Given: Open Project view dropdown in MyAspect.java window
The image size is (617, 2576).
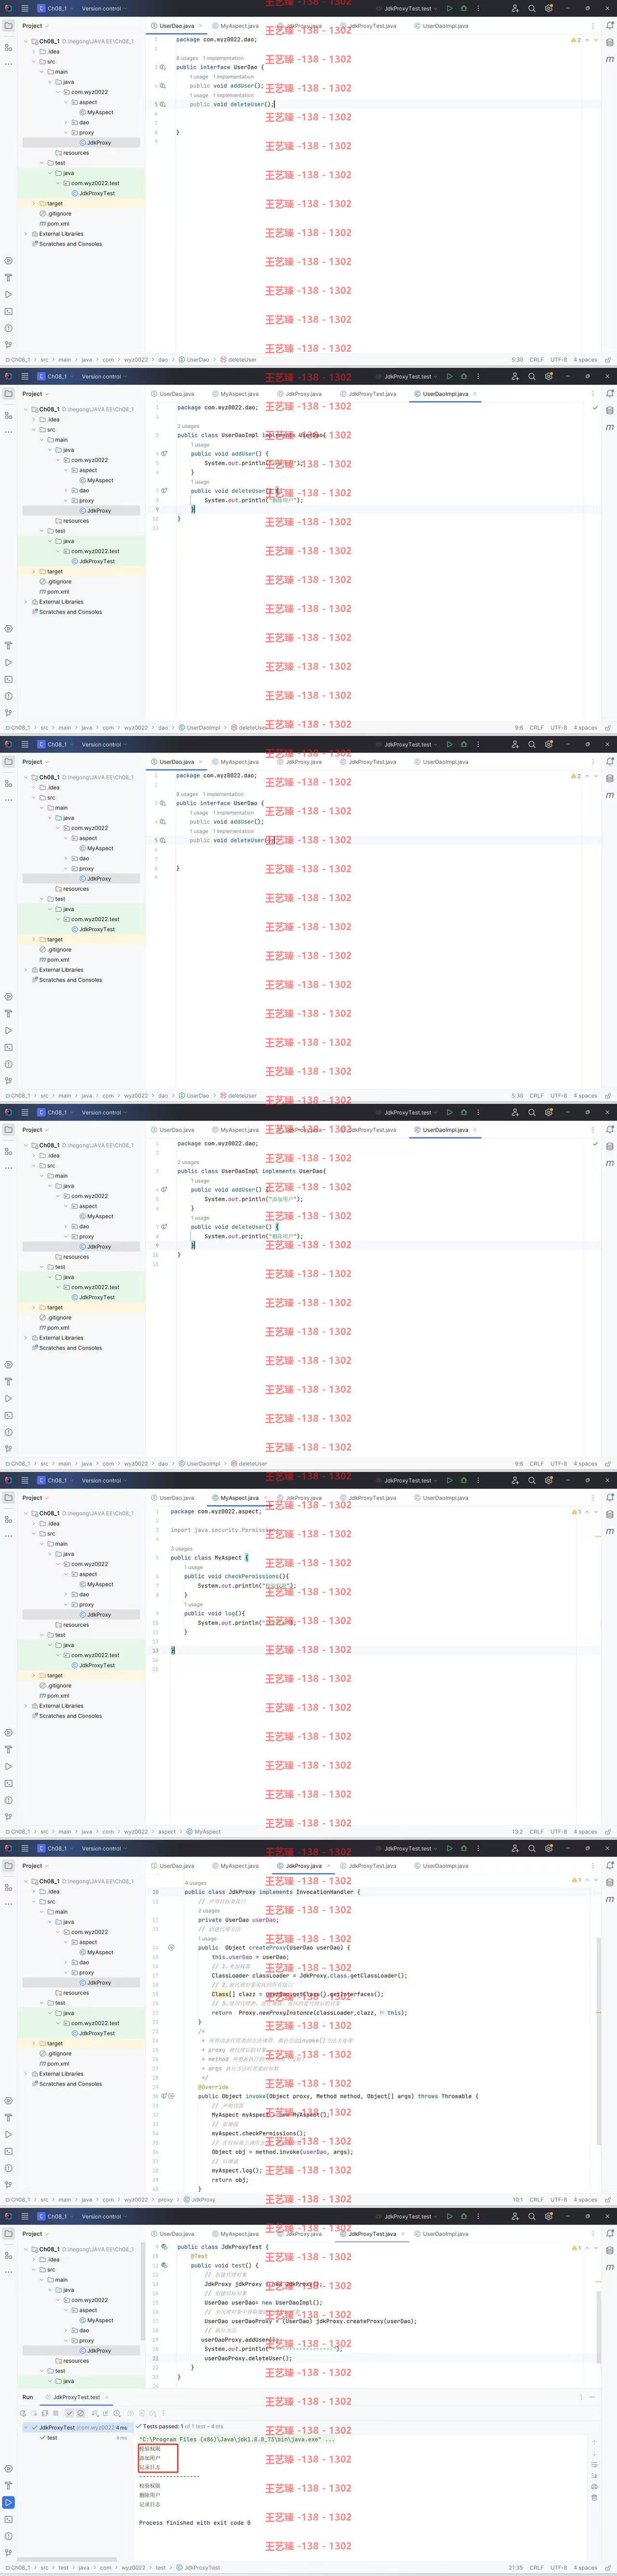Looking at the screenshot, I should [35, 1497].
